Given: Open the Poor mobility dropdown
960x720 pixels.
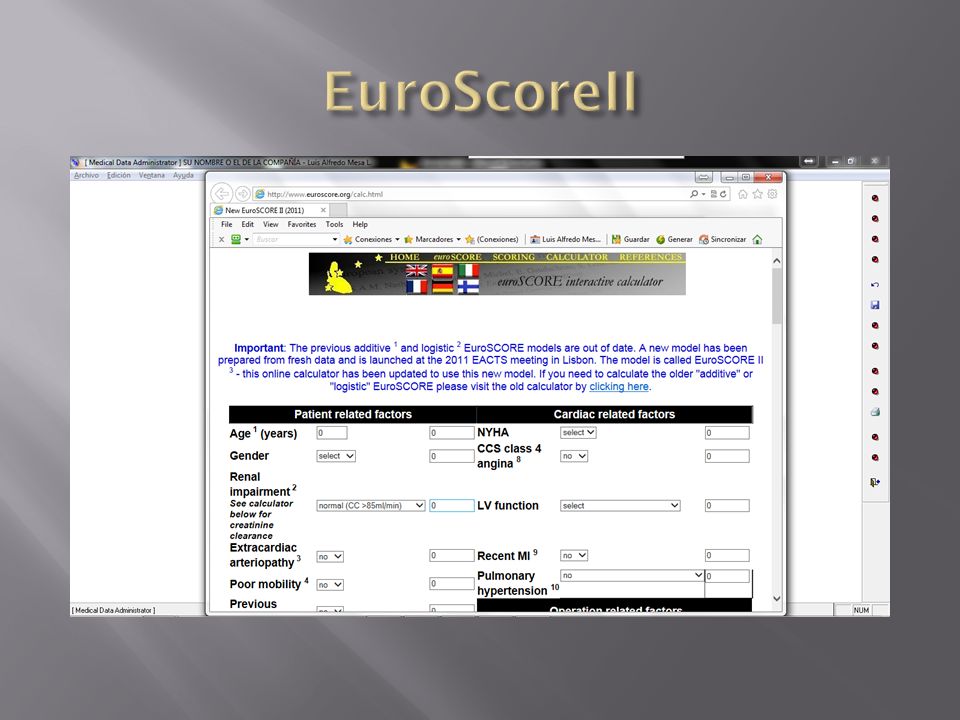Looking at the screenshot, I should point(330,585).
